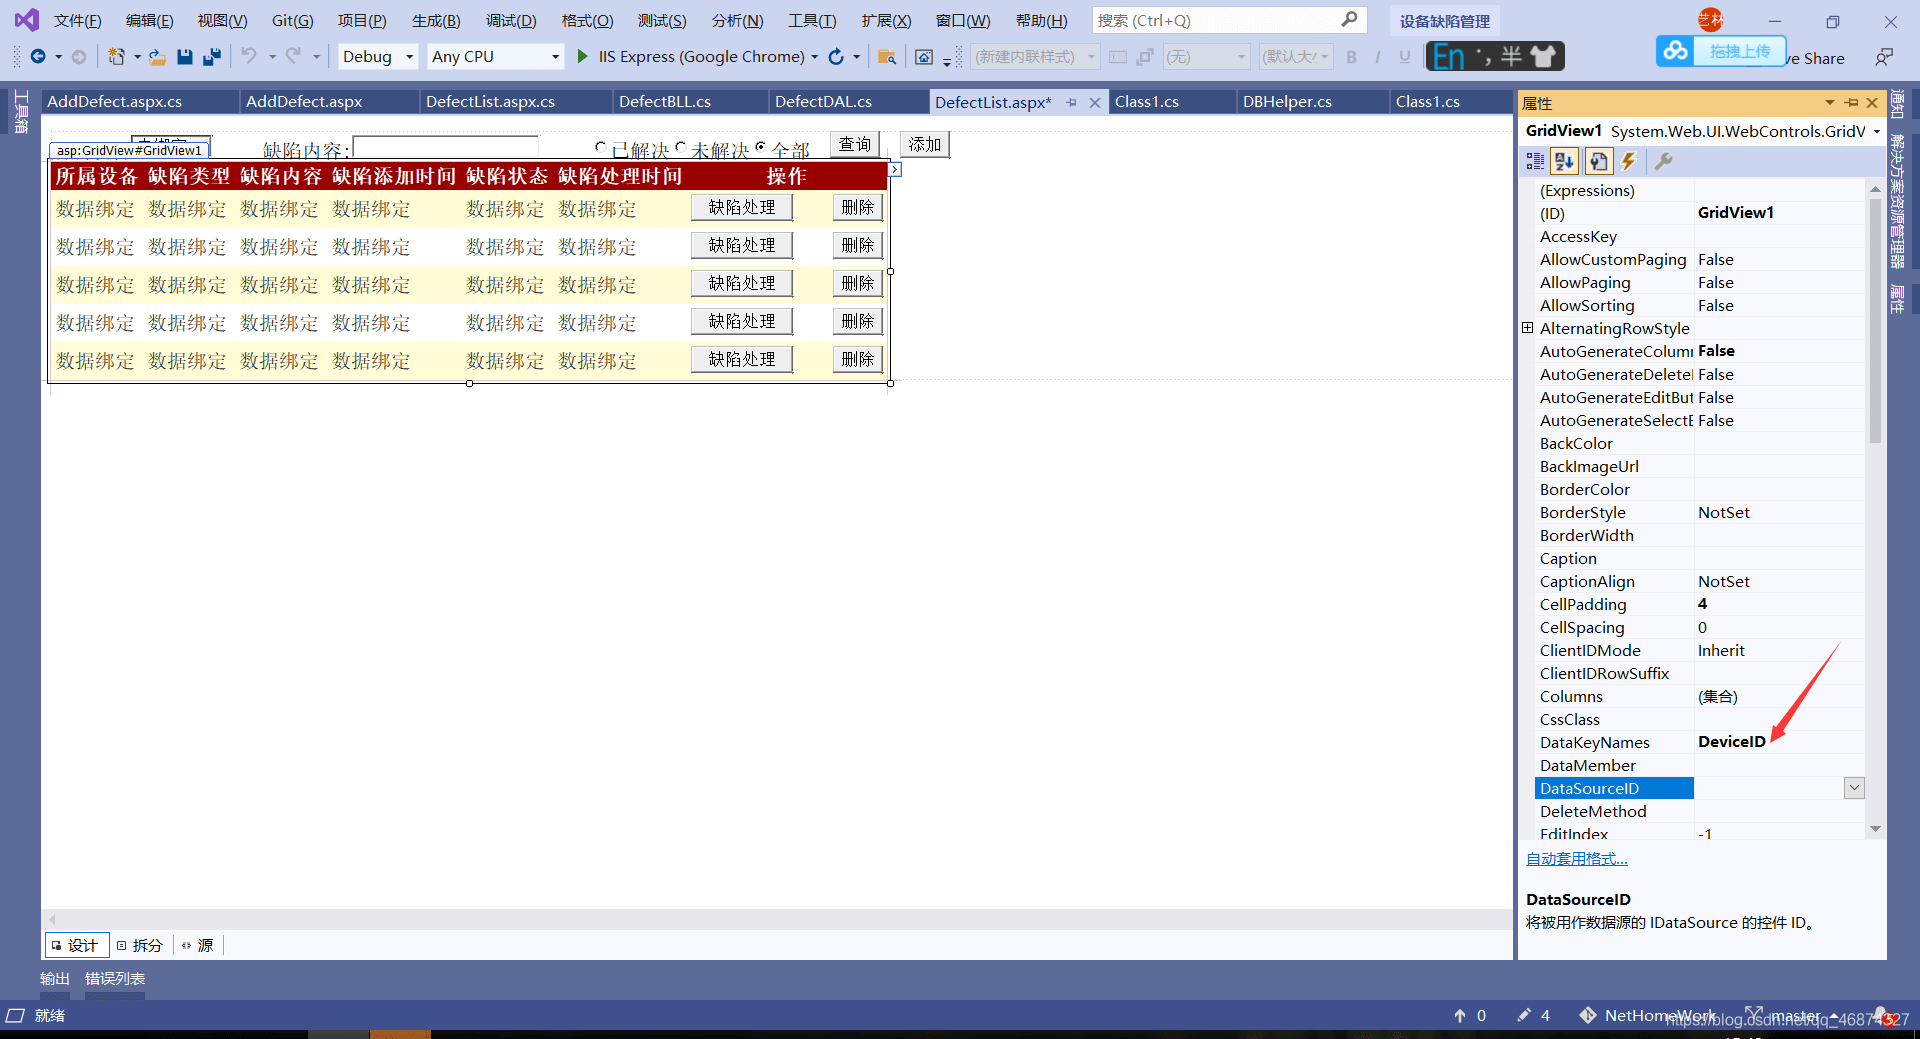Click the 缺陷内容 text input field
The width and height of the screenshot is (1920, 1039).
point(446,147)
